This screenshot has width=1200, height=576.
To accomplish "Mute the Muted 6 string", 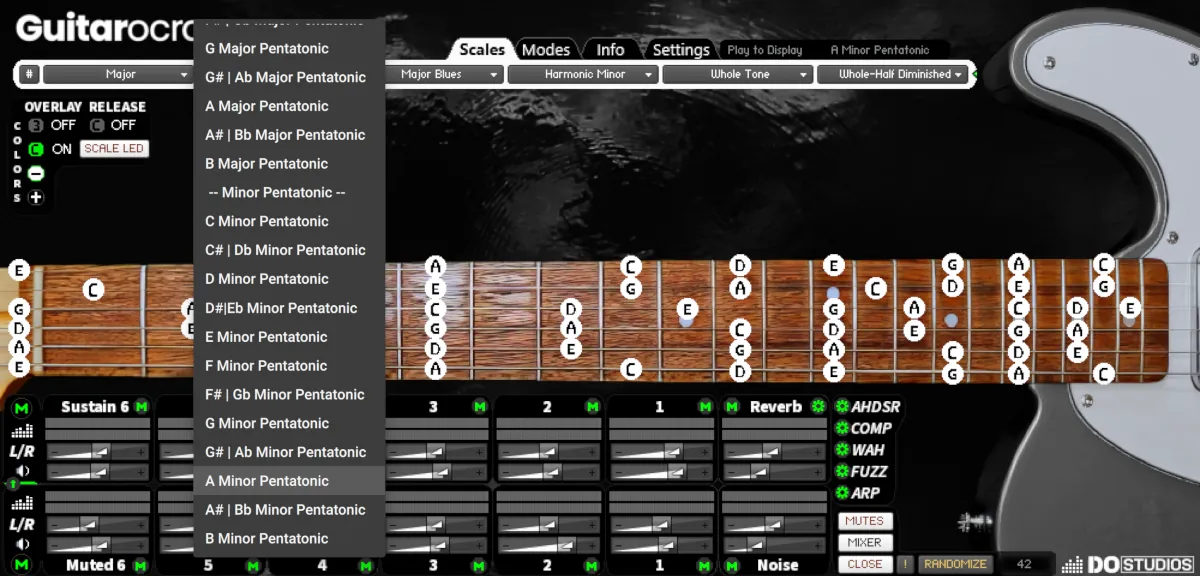I will point(140,565).
